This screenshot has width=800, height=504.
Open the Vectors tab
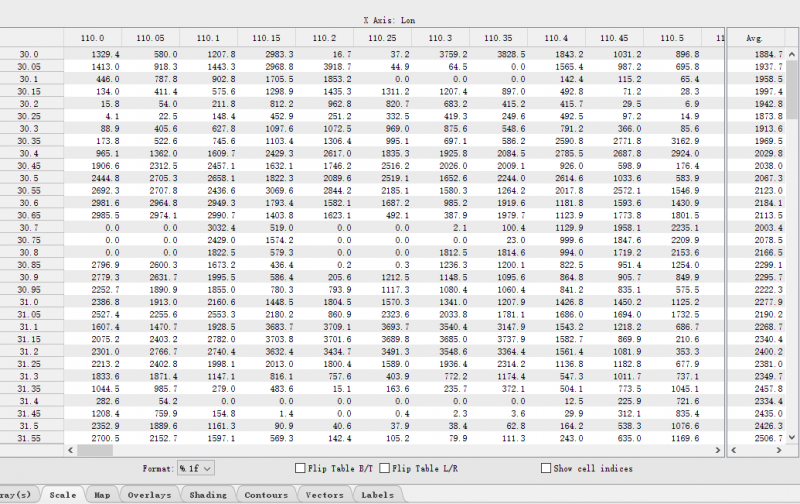pyautogui.click(x=324, y=494)
